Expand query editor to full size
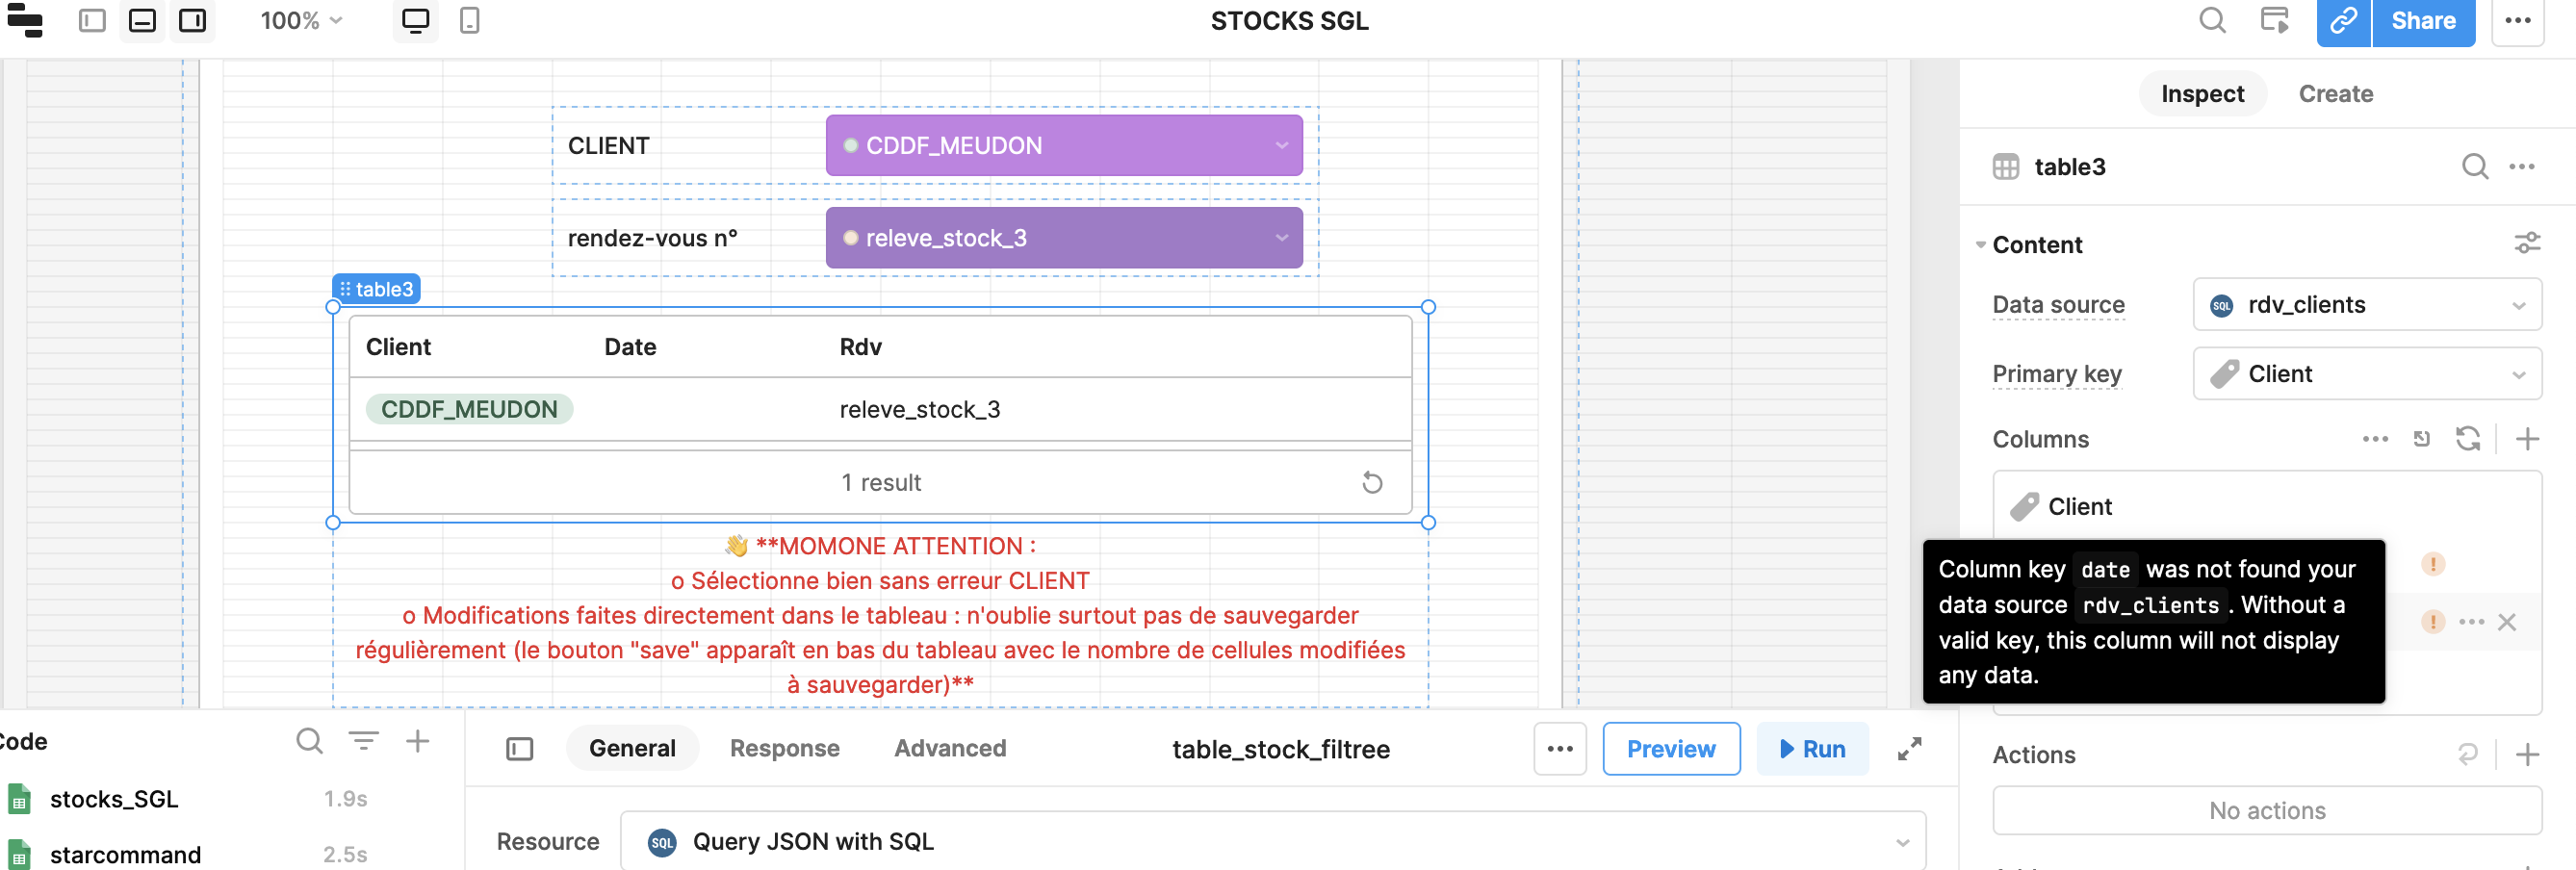 (x=1909, y=749)
